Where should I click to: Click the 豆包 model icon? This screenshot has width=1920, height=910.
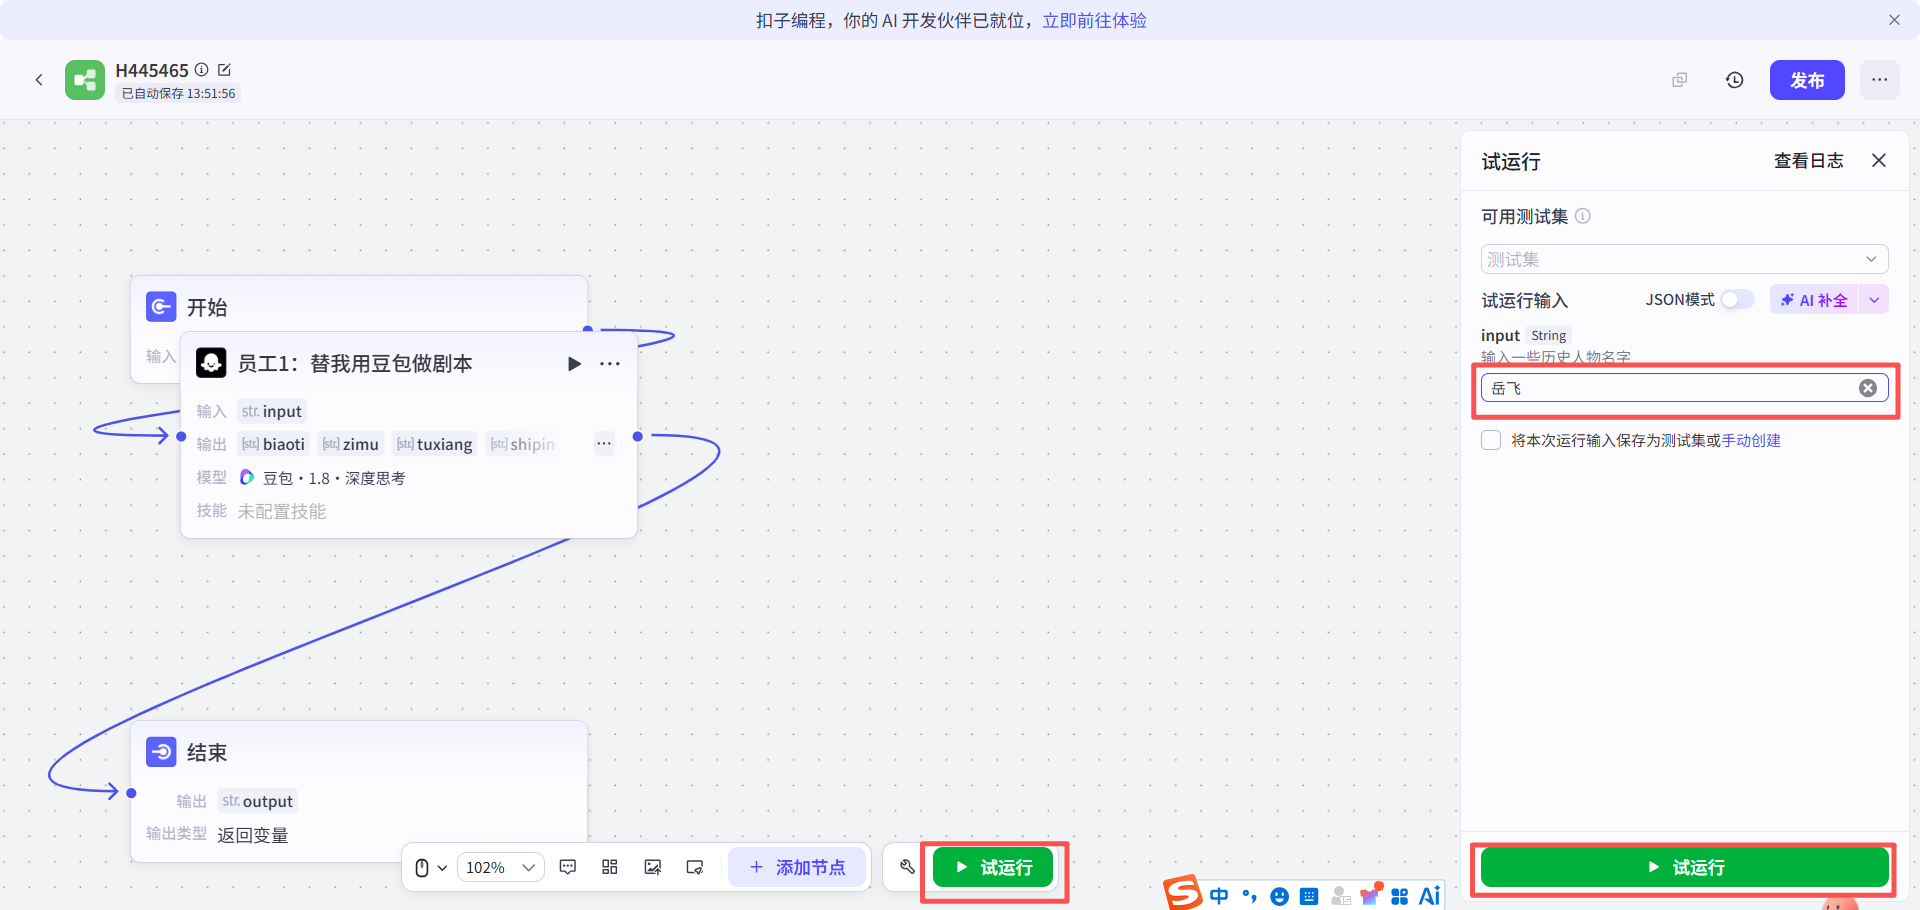point(247,478)
